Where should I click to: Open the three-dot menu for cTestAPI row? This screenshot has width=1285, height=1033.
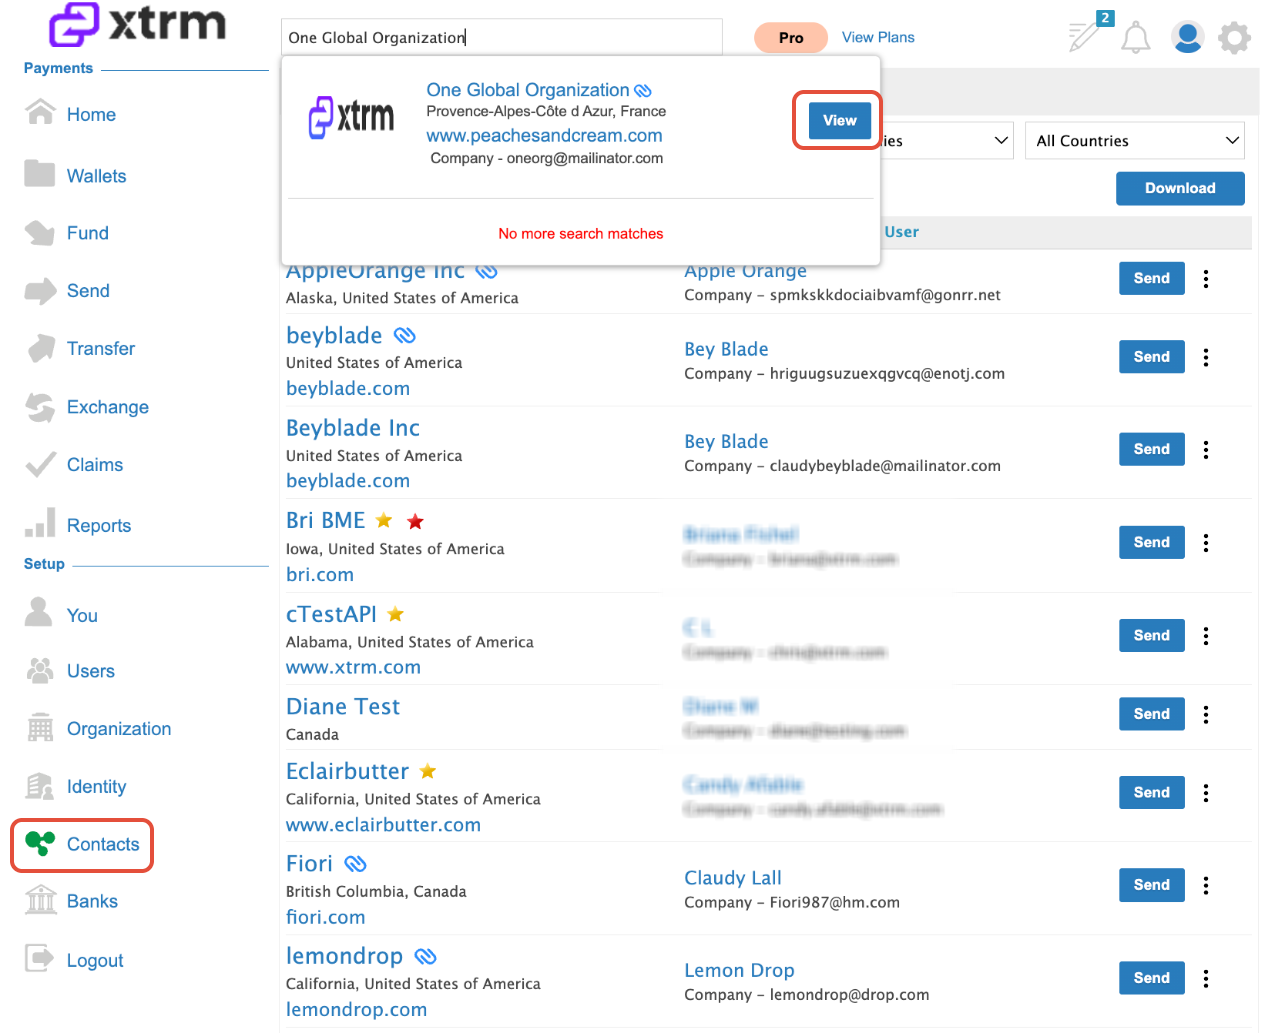[x=1206, y=636]
